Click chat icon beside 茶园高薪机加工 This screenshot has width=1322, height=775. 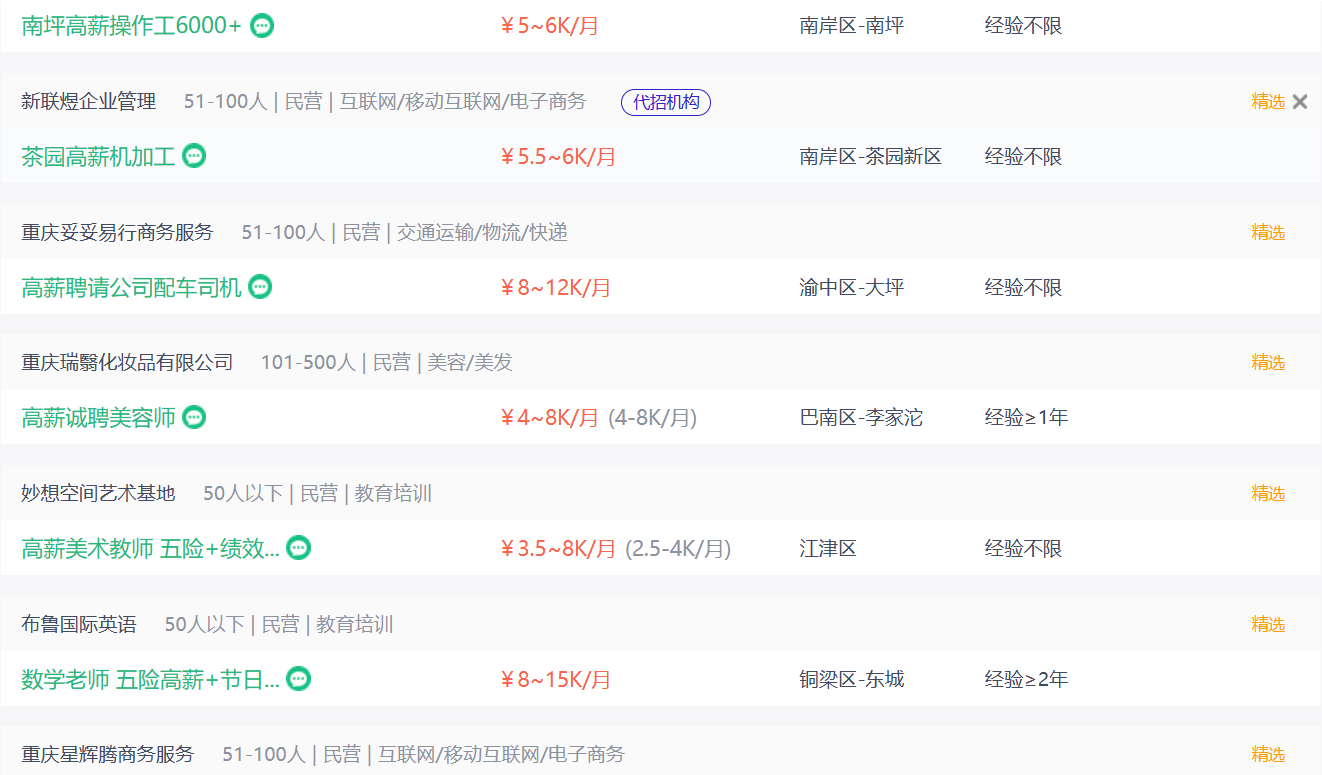click(x=194, y=156)
